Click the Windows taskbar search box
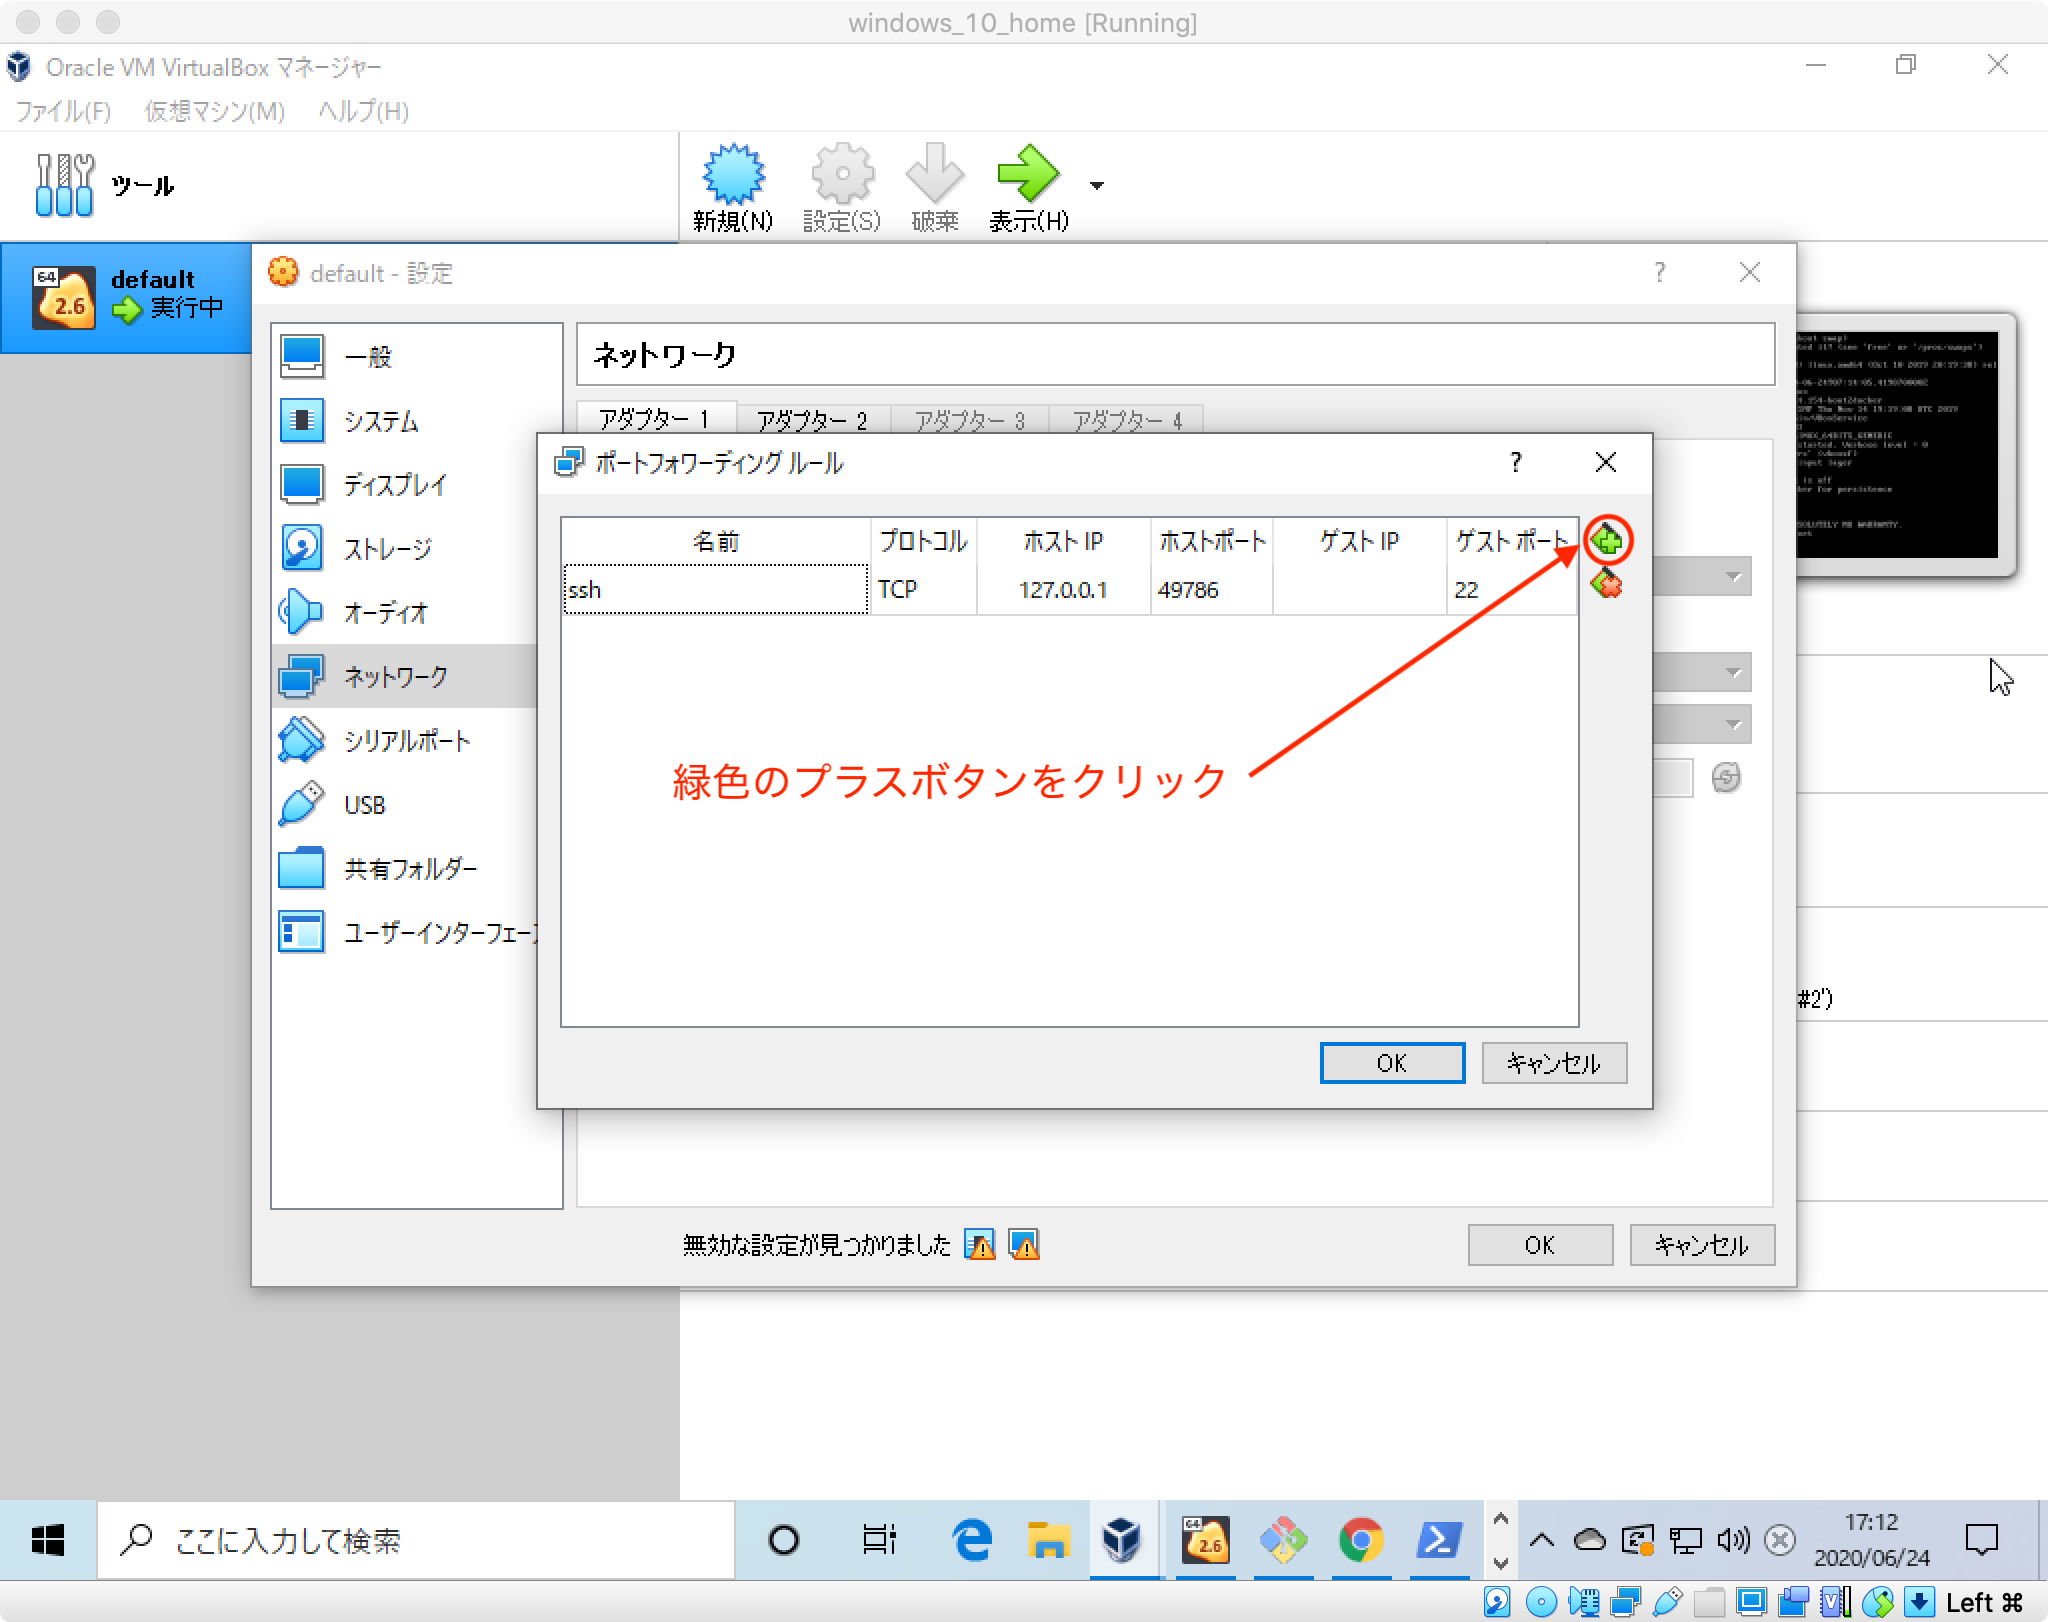The image size is (2048, 1622). coord(415,1540)
